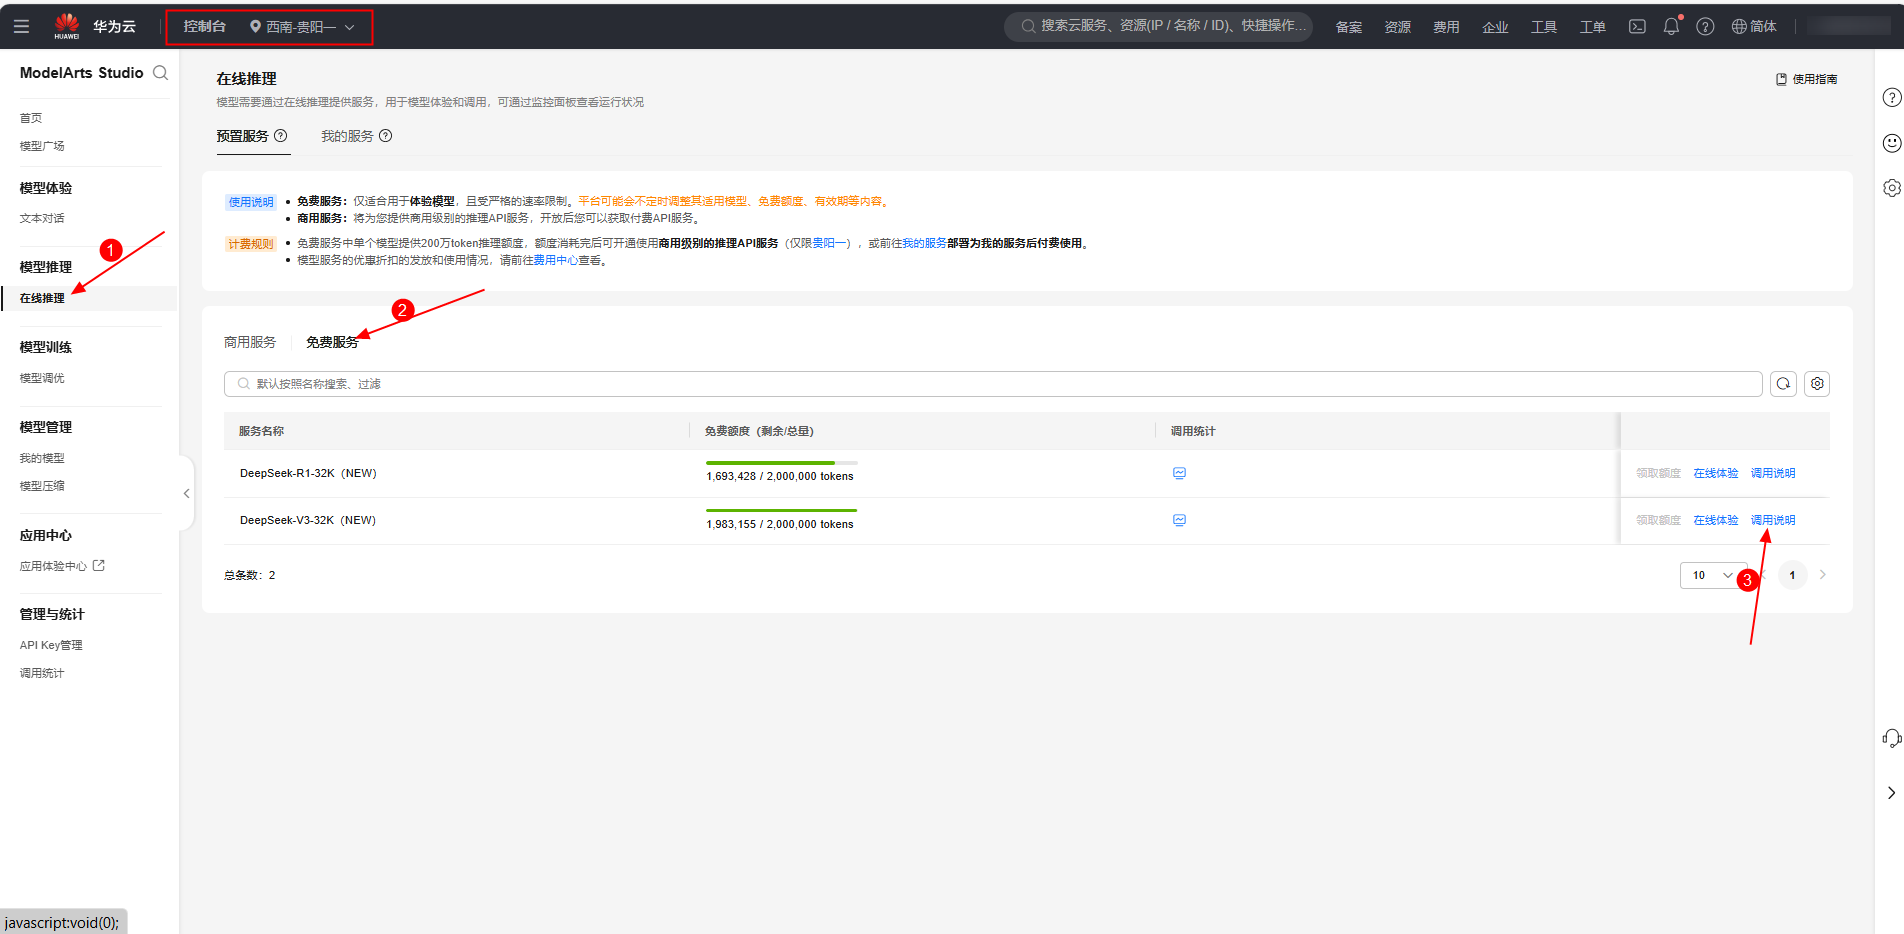Click 领取额度 for DeepSeek-R1-32K
The width and height of the screenshot is (1904, 934).
[1658, 473]
